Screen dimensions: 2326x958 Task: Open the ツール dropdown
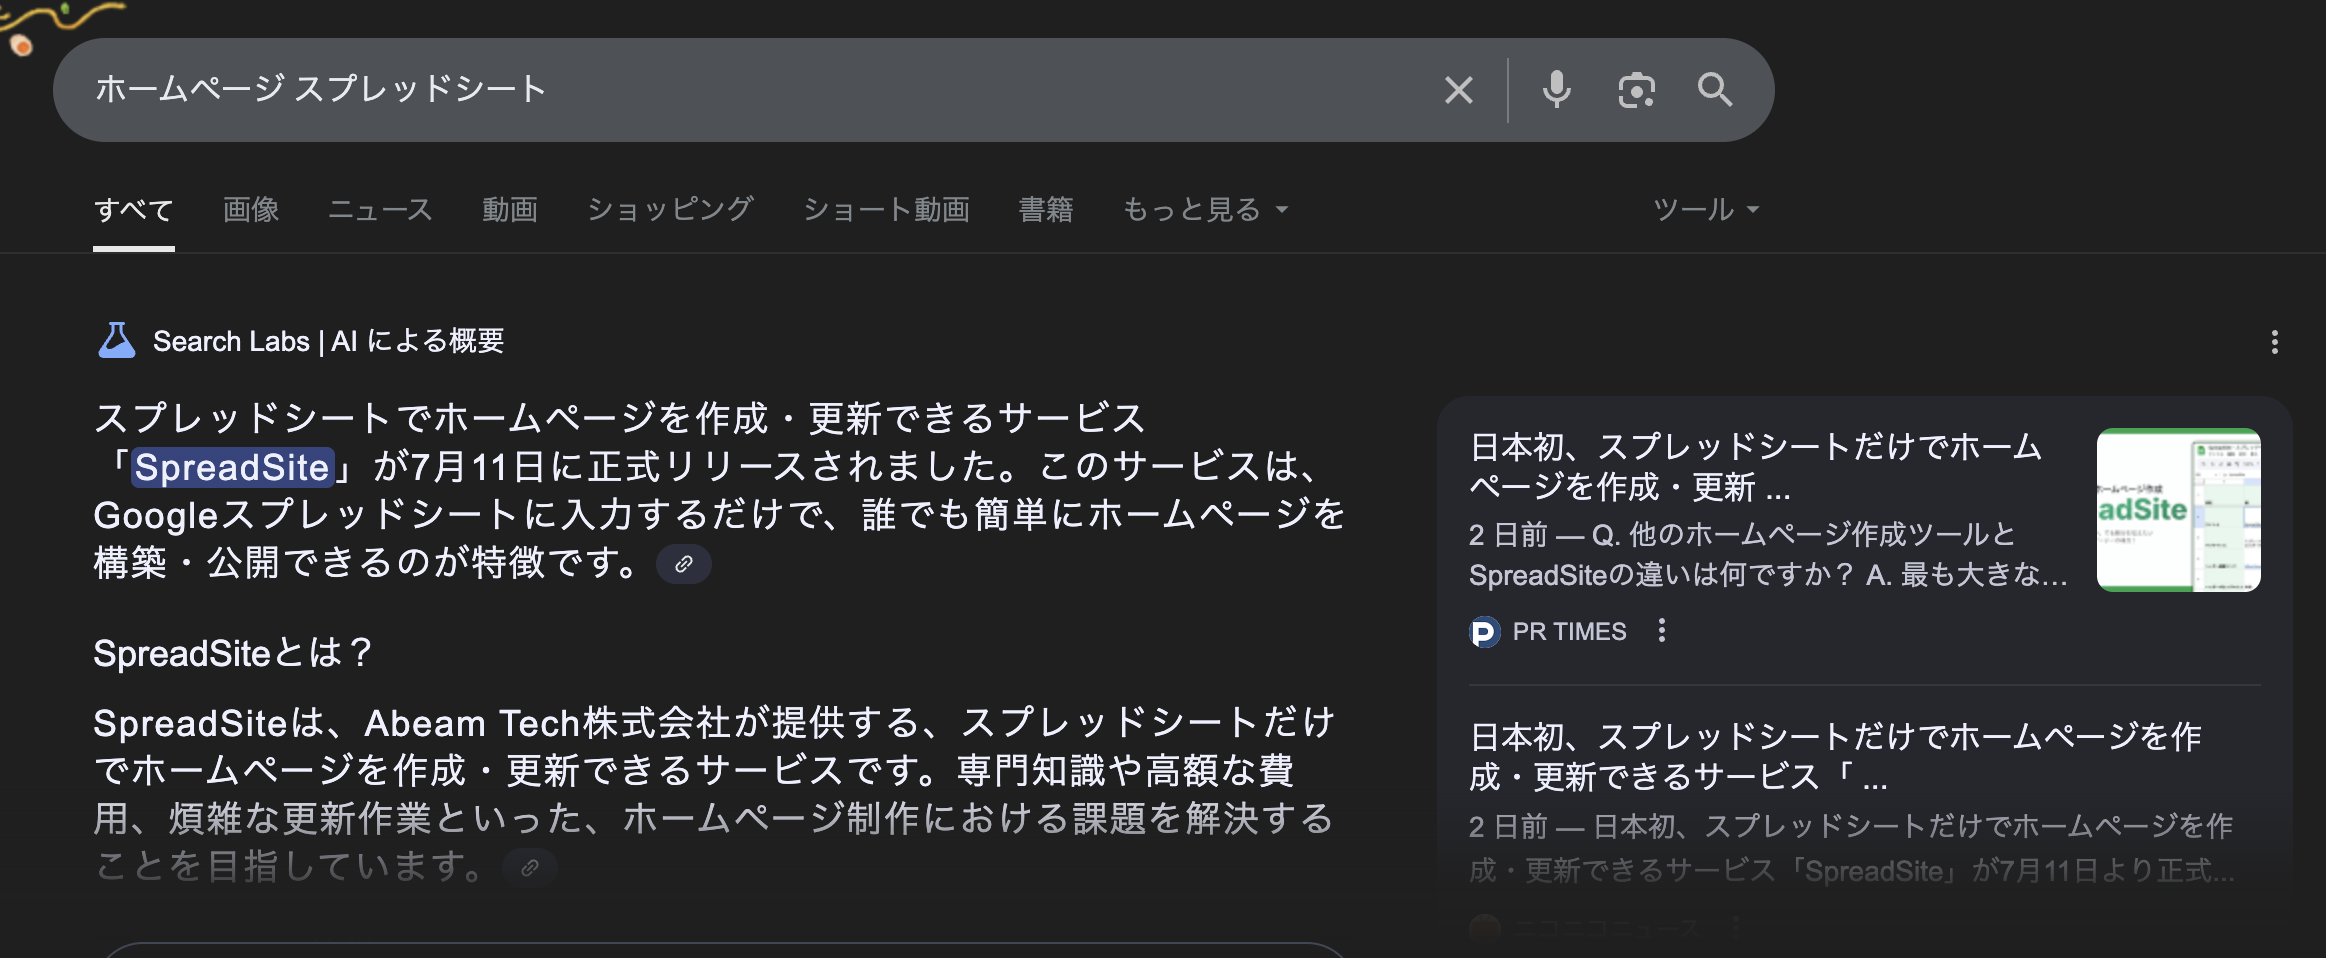[1706, 210]
